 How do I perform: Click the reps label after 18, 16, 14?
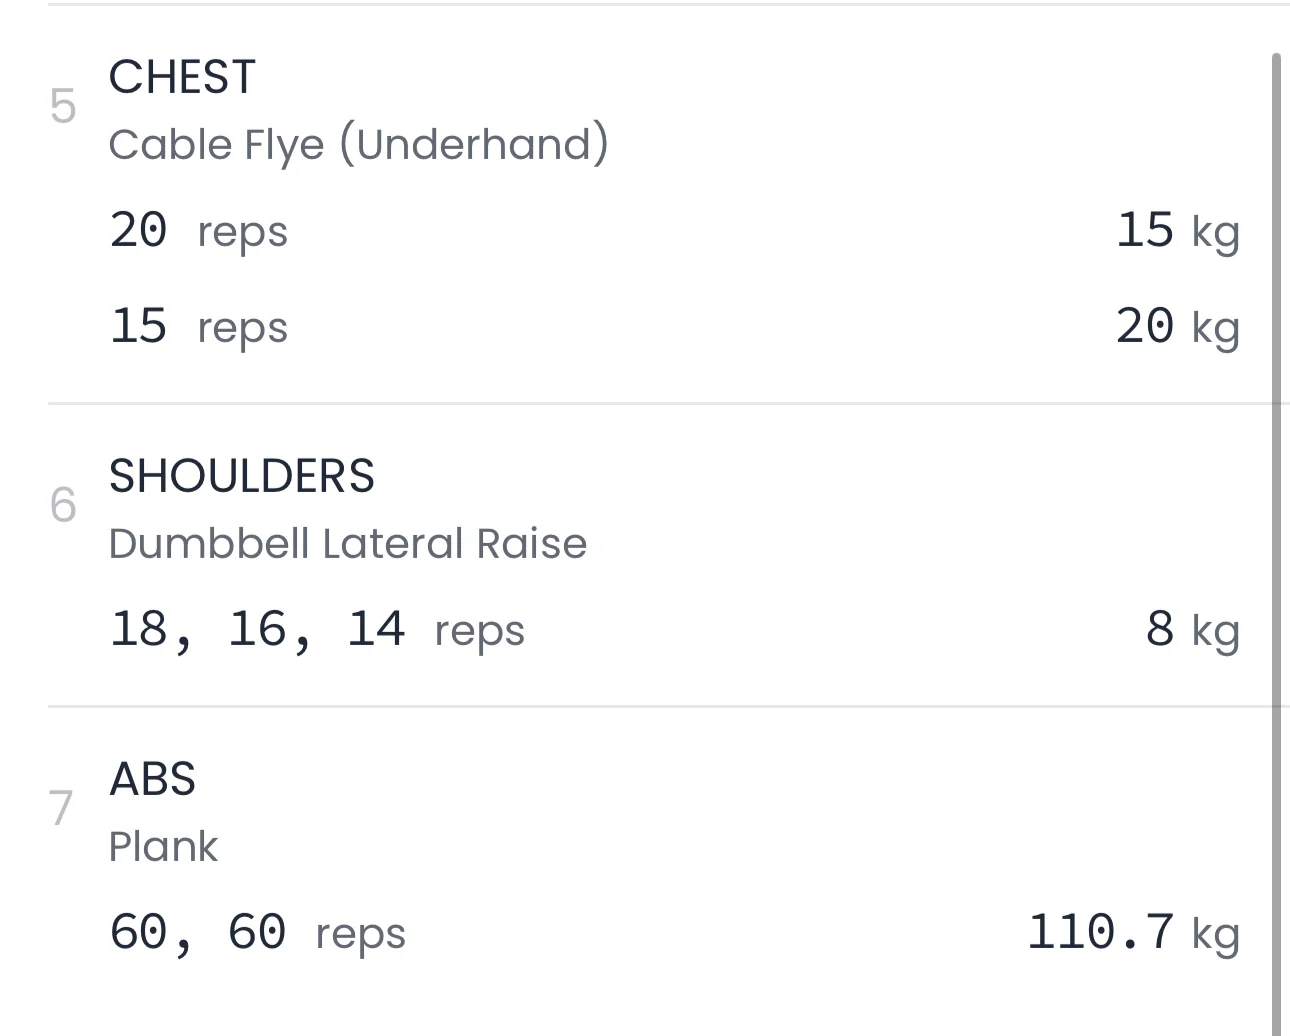pos(479,632)
